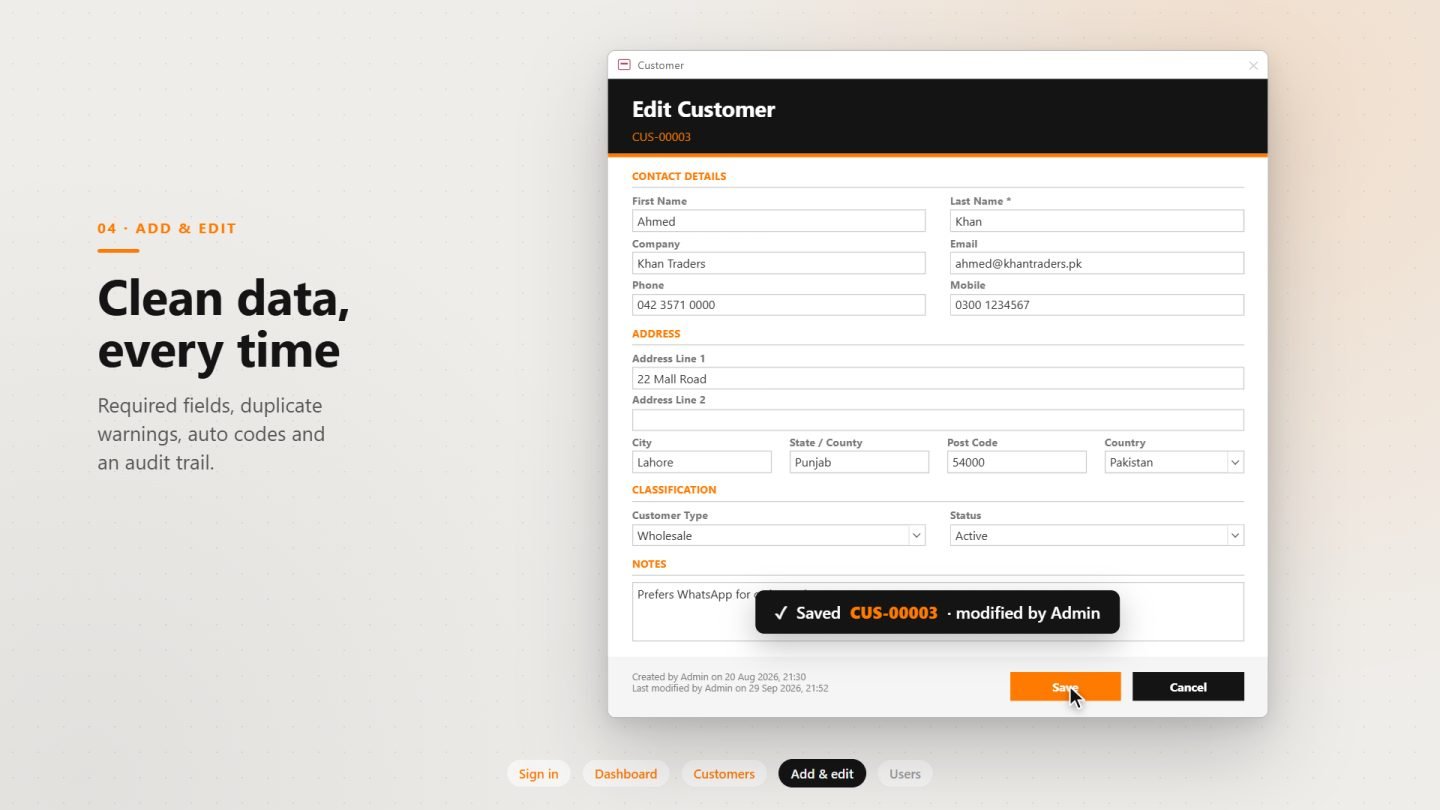
Task: Close the Customer dialog window
Action: pos(1253,65)
